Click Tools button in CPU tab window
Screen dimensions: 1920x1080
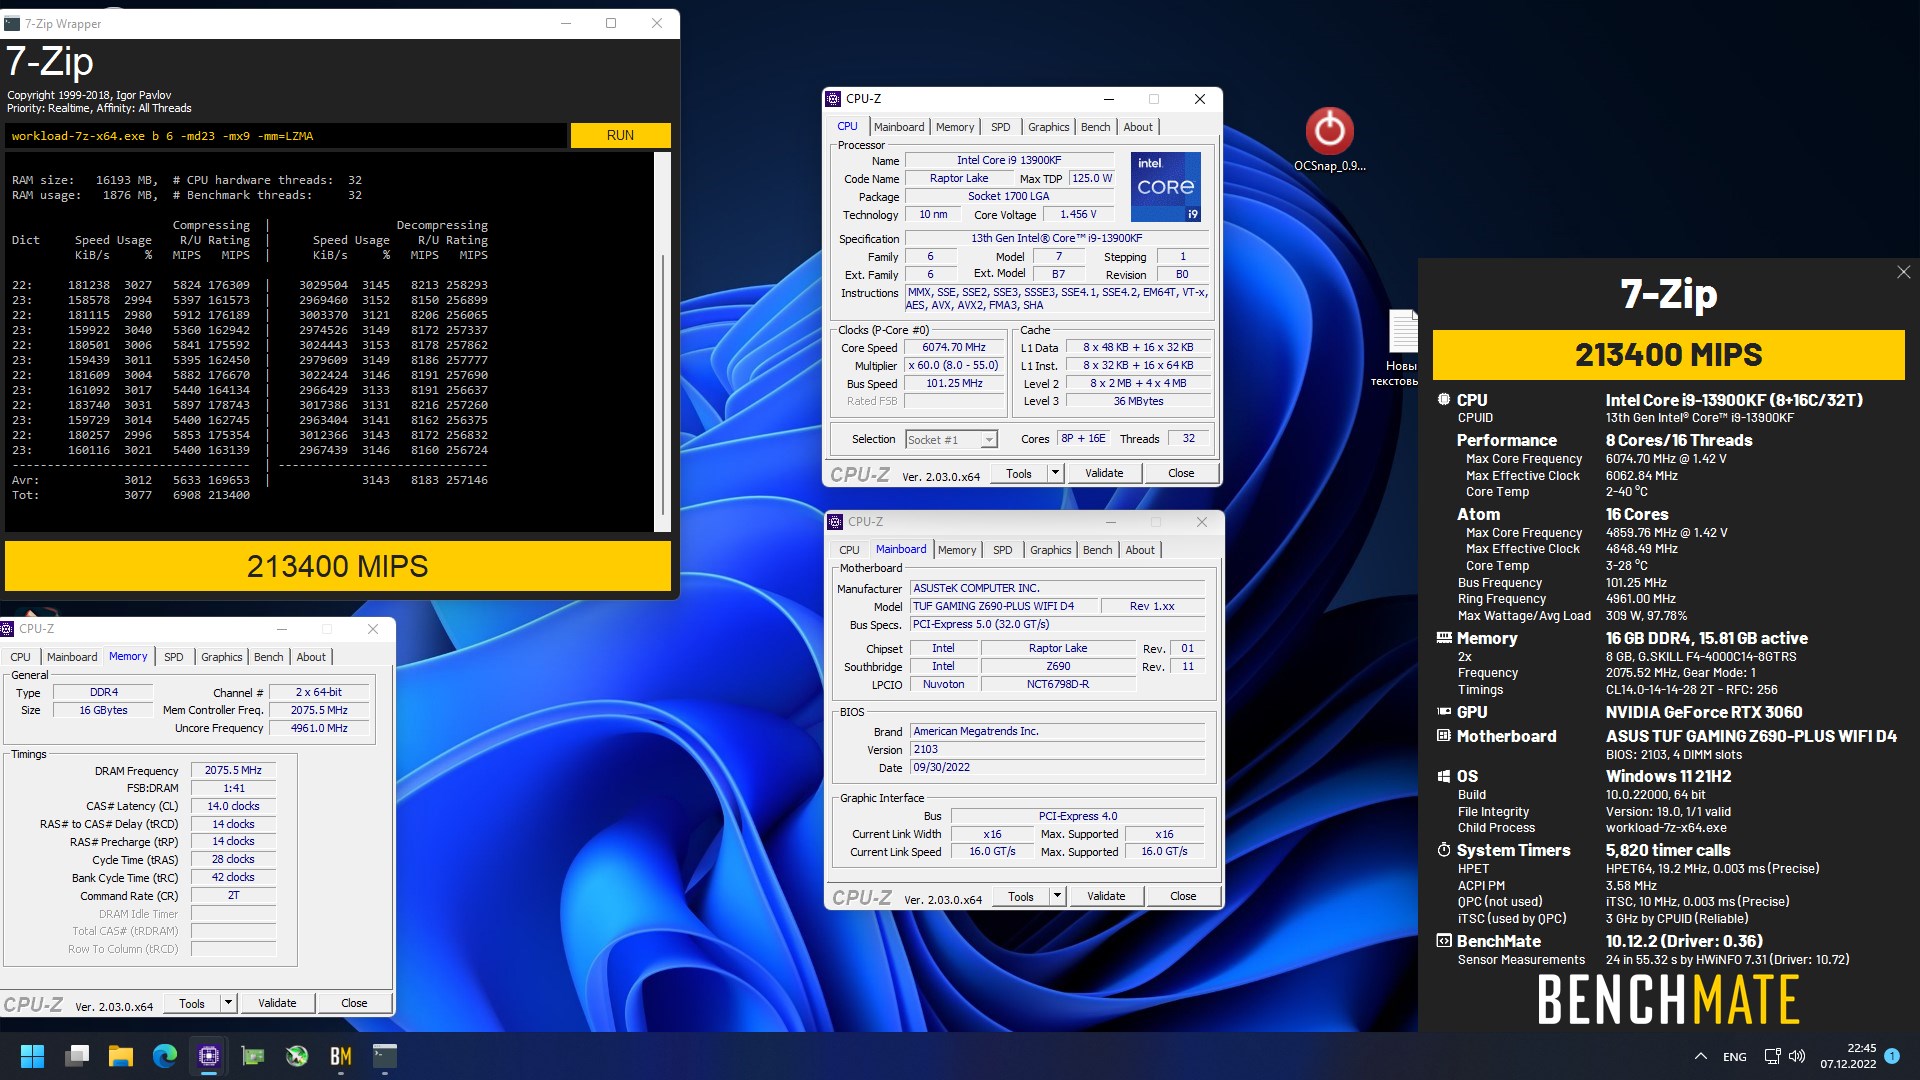point(1018,473)
